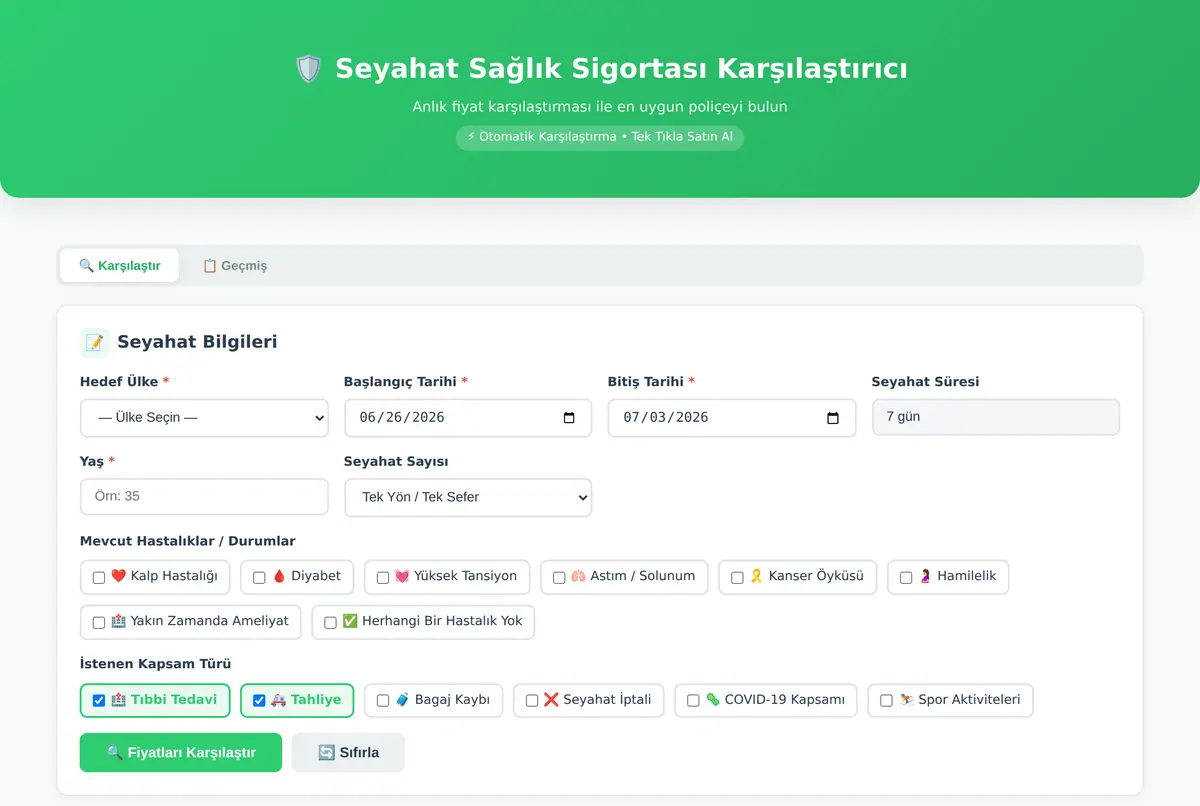Click the luggage icon in Bagaj Kaybı
Viewport: 1200px width, 806px height.
tap(402, 700)
